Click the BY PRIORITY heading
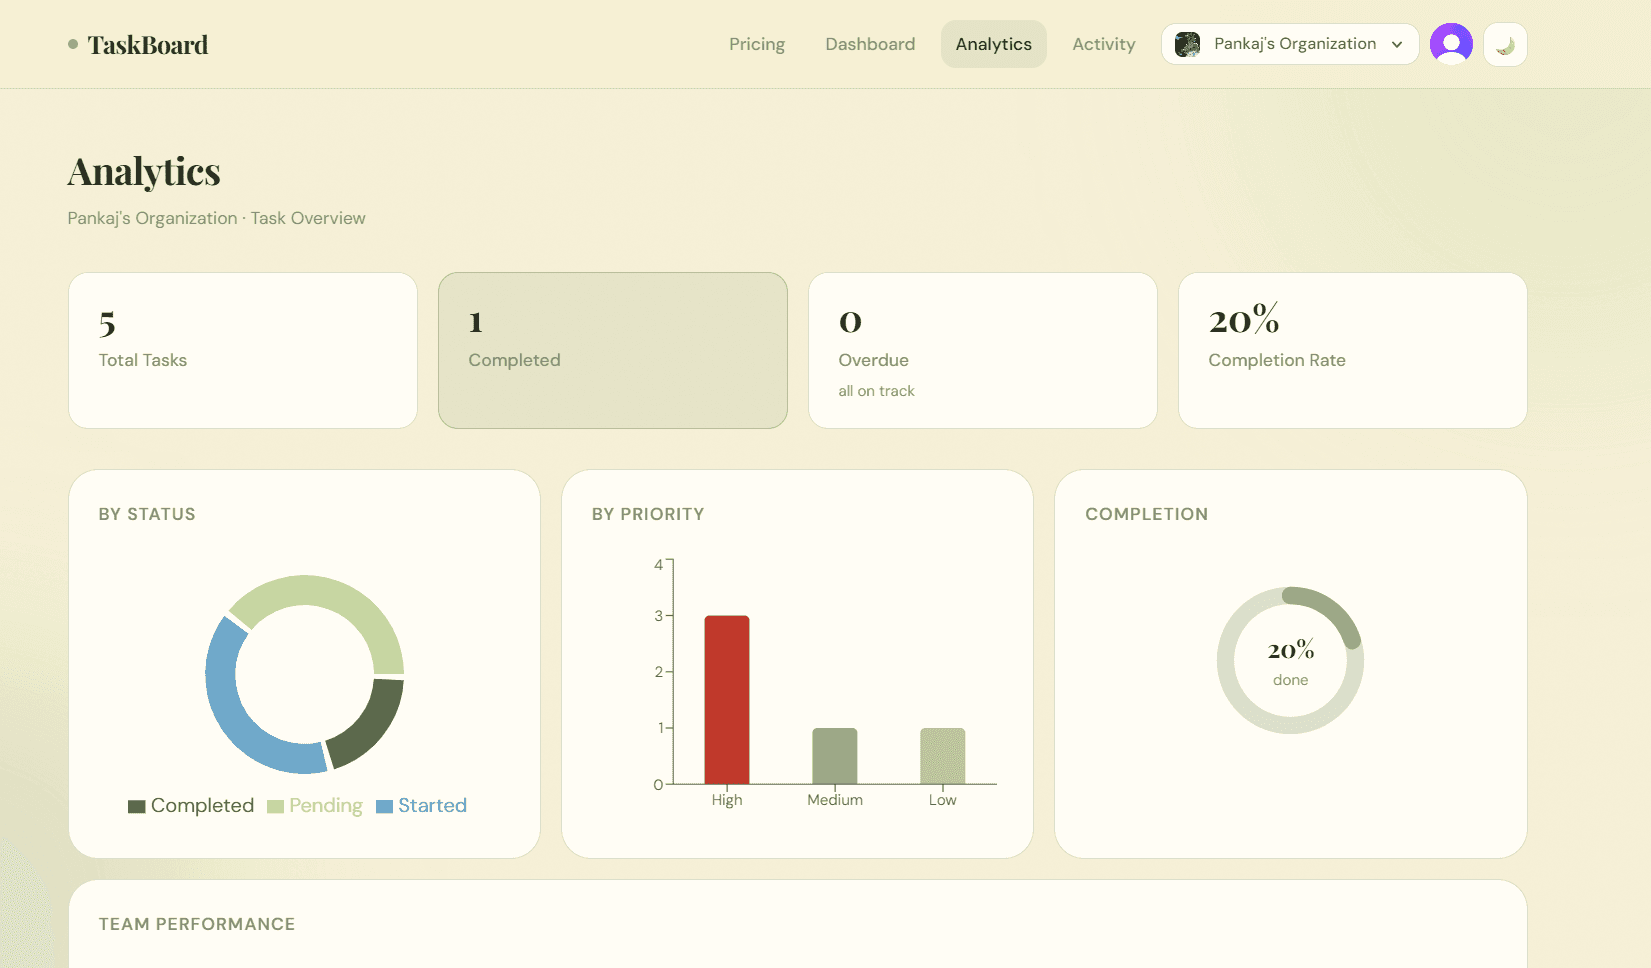Image resolution: width=1651 pixels, height=968 pixels. click(x=648, y=514)
